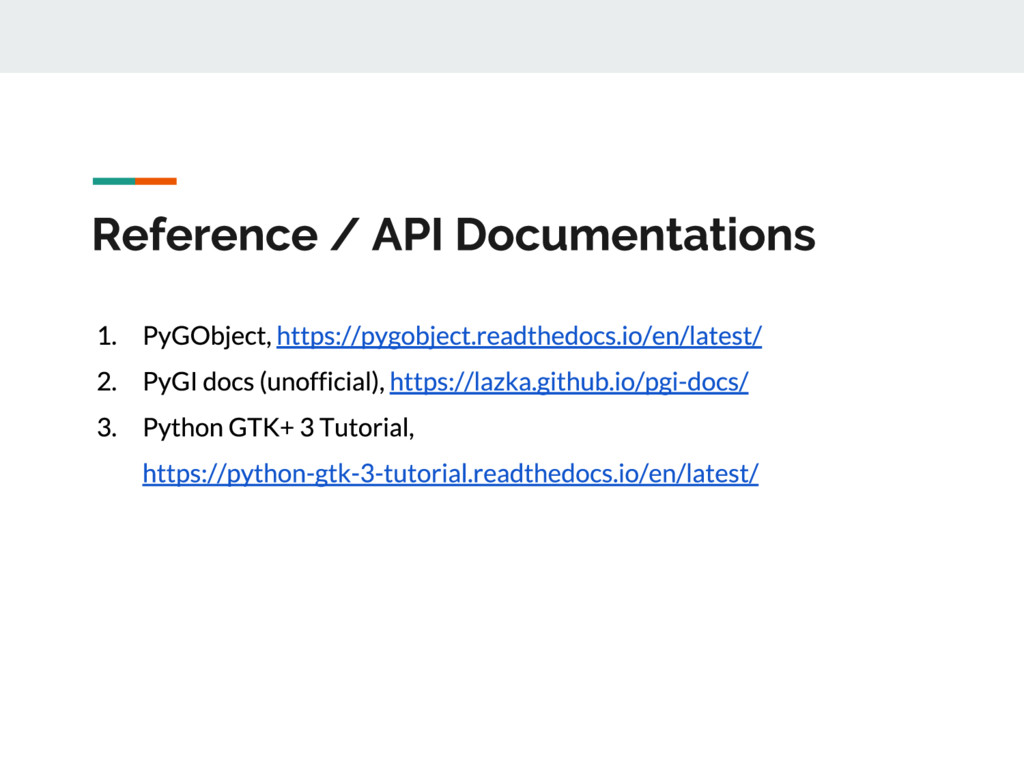Click the teal segment of the accent bar
The image size is (1024, 768).
tap(113, 181)
